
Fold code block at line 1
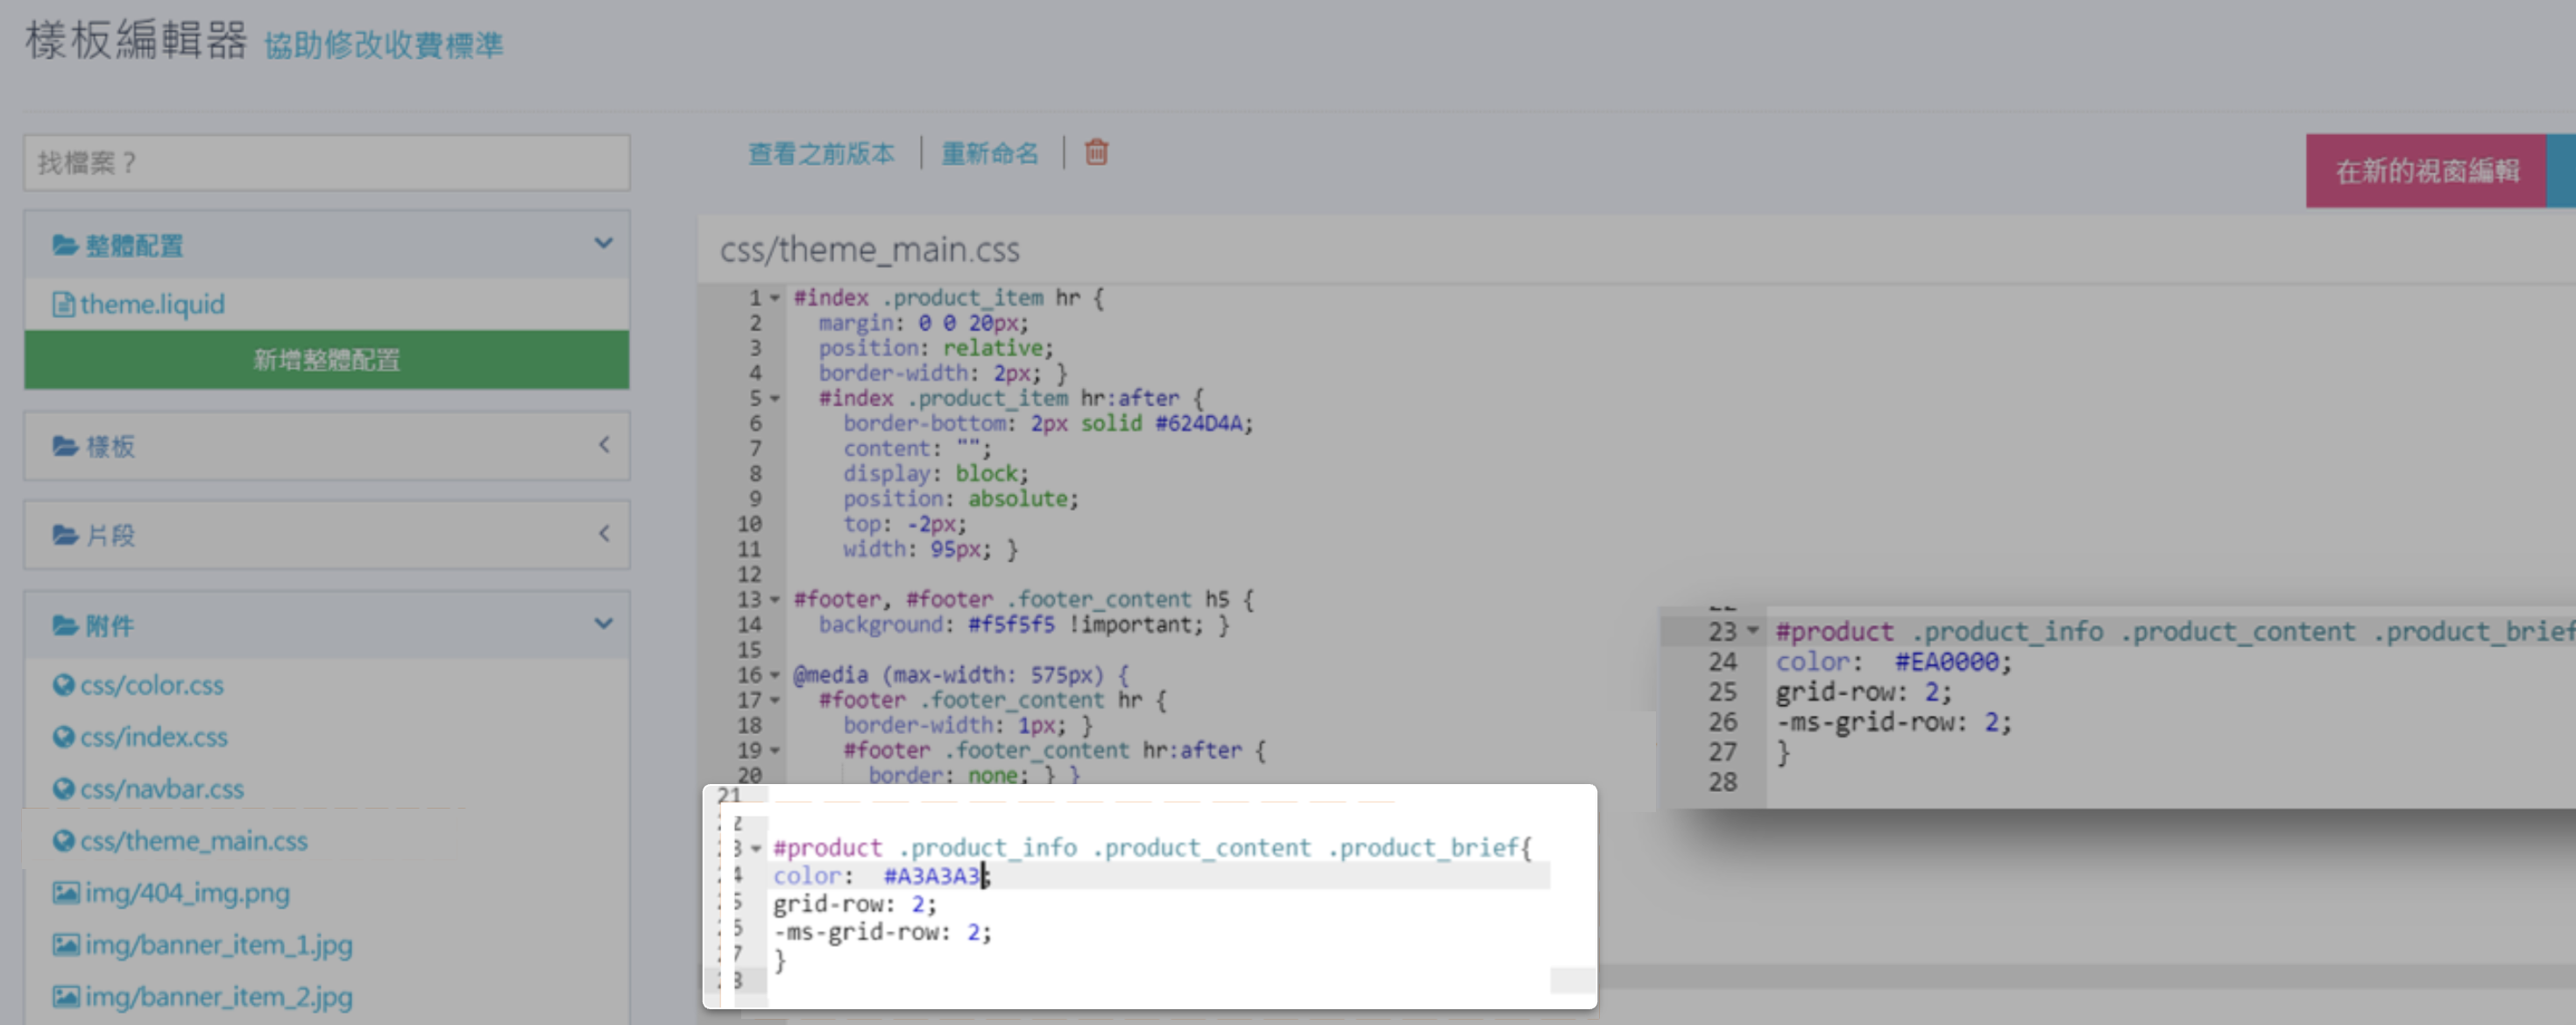pos(775,298)
